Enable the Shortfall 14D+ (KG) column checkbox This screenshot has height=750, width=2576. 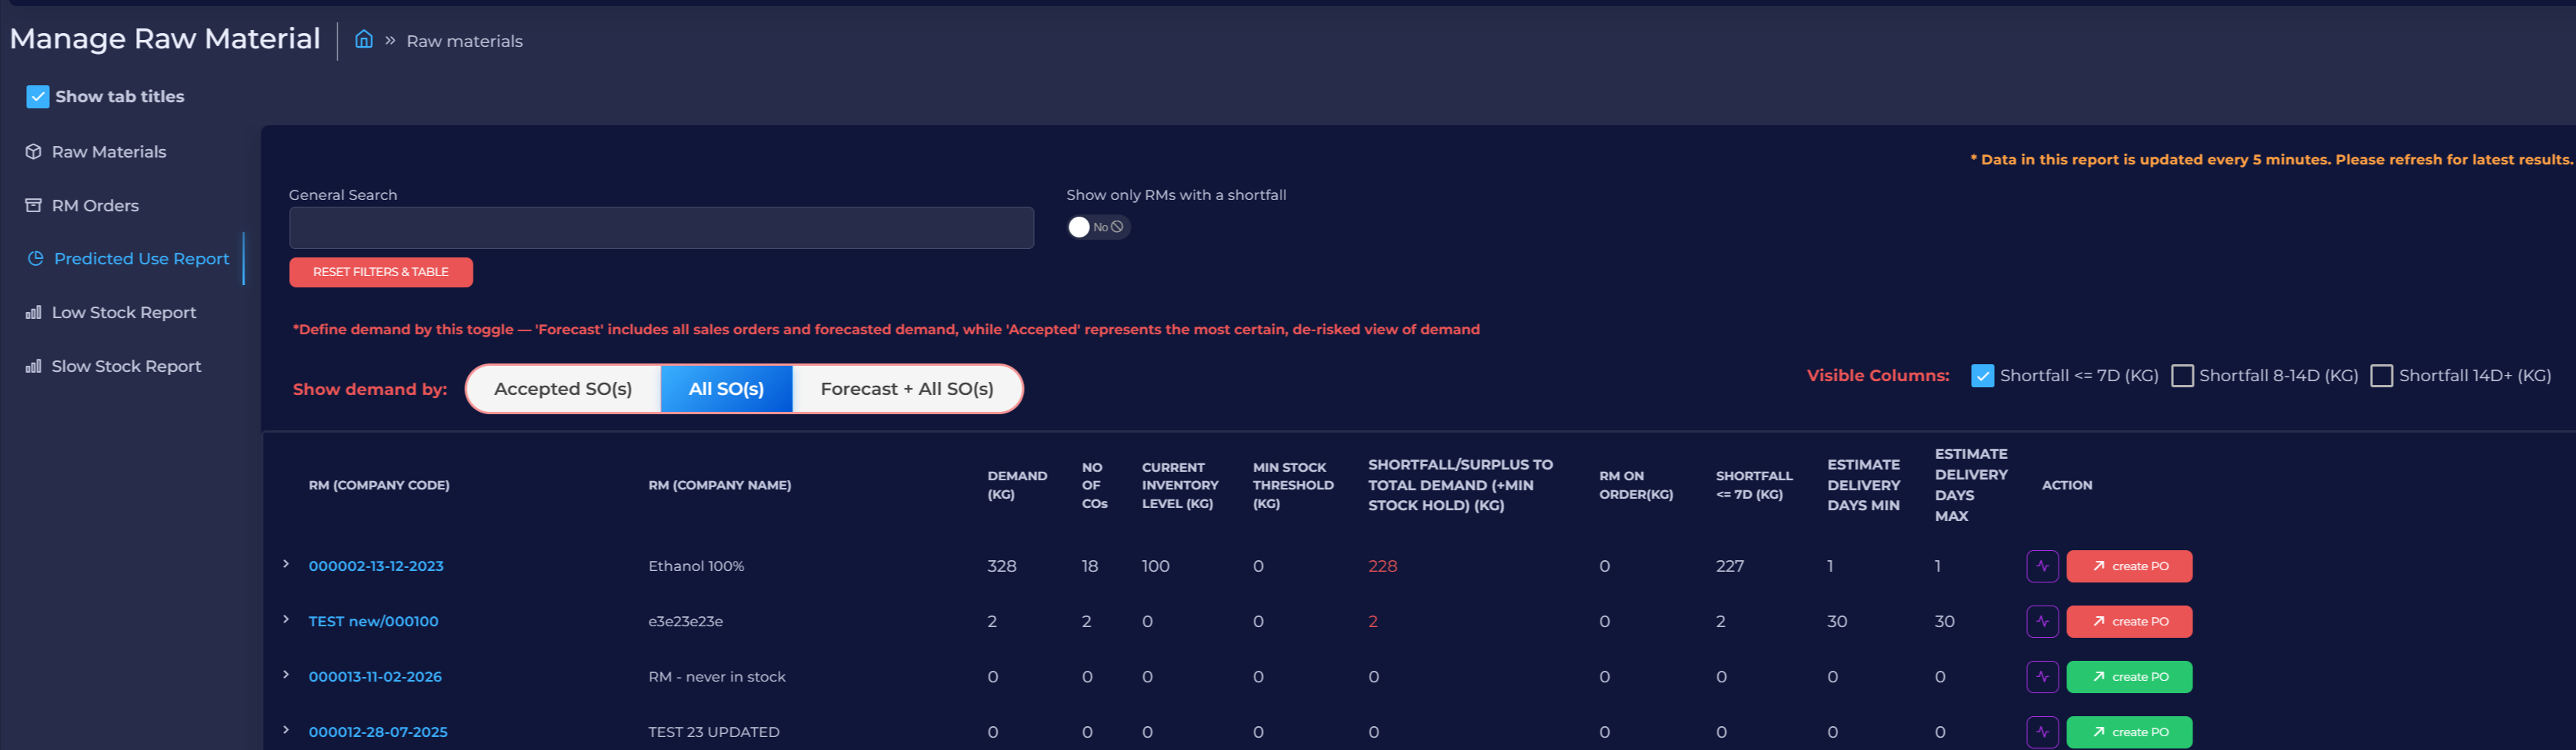pos(2381,376)
